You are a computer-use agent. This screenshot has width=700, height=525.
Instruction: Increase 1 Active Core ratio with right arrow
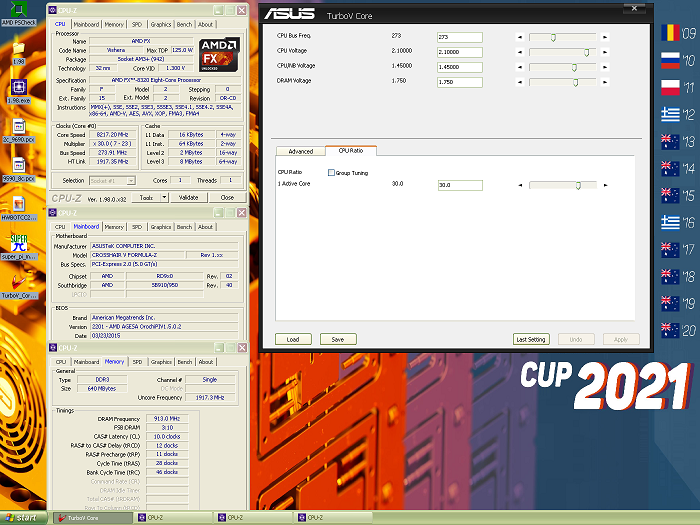point(605,185)
